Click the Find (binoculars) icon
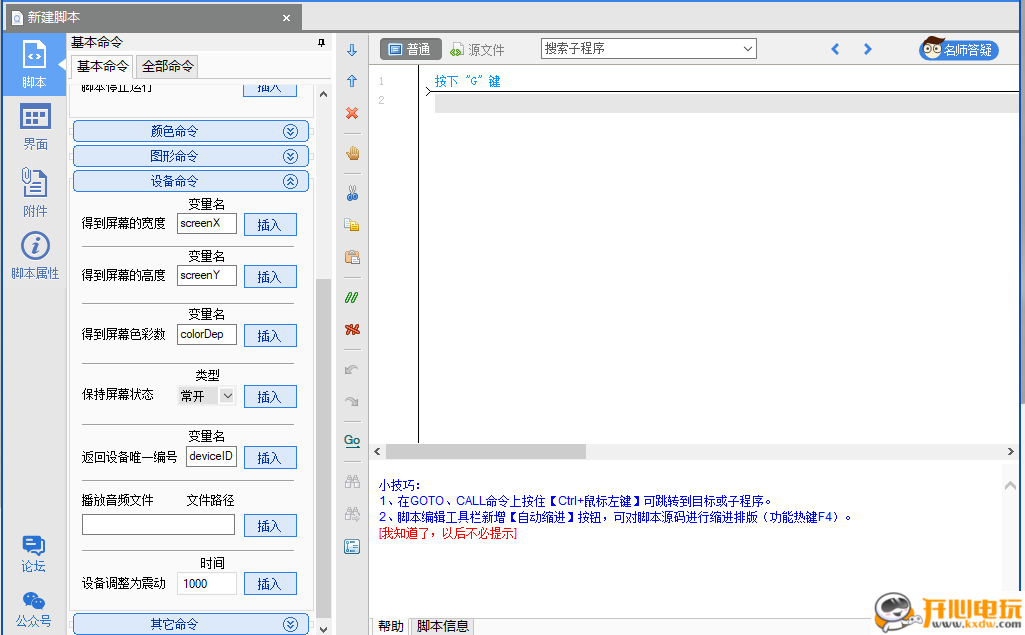 coord(351,481)
